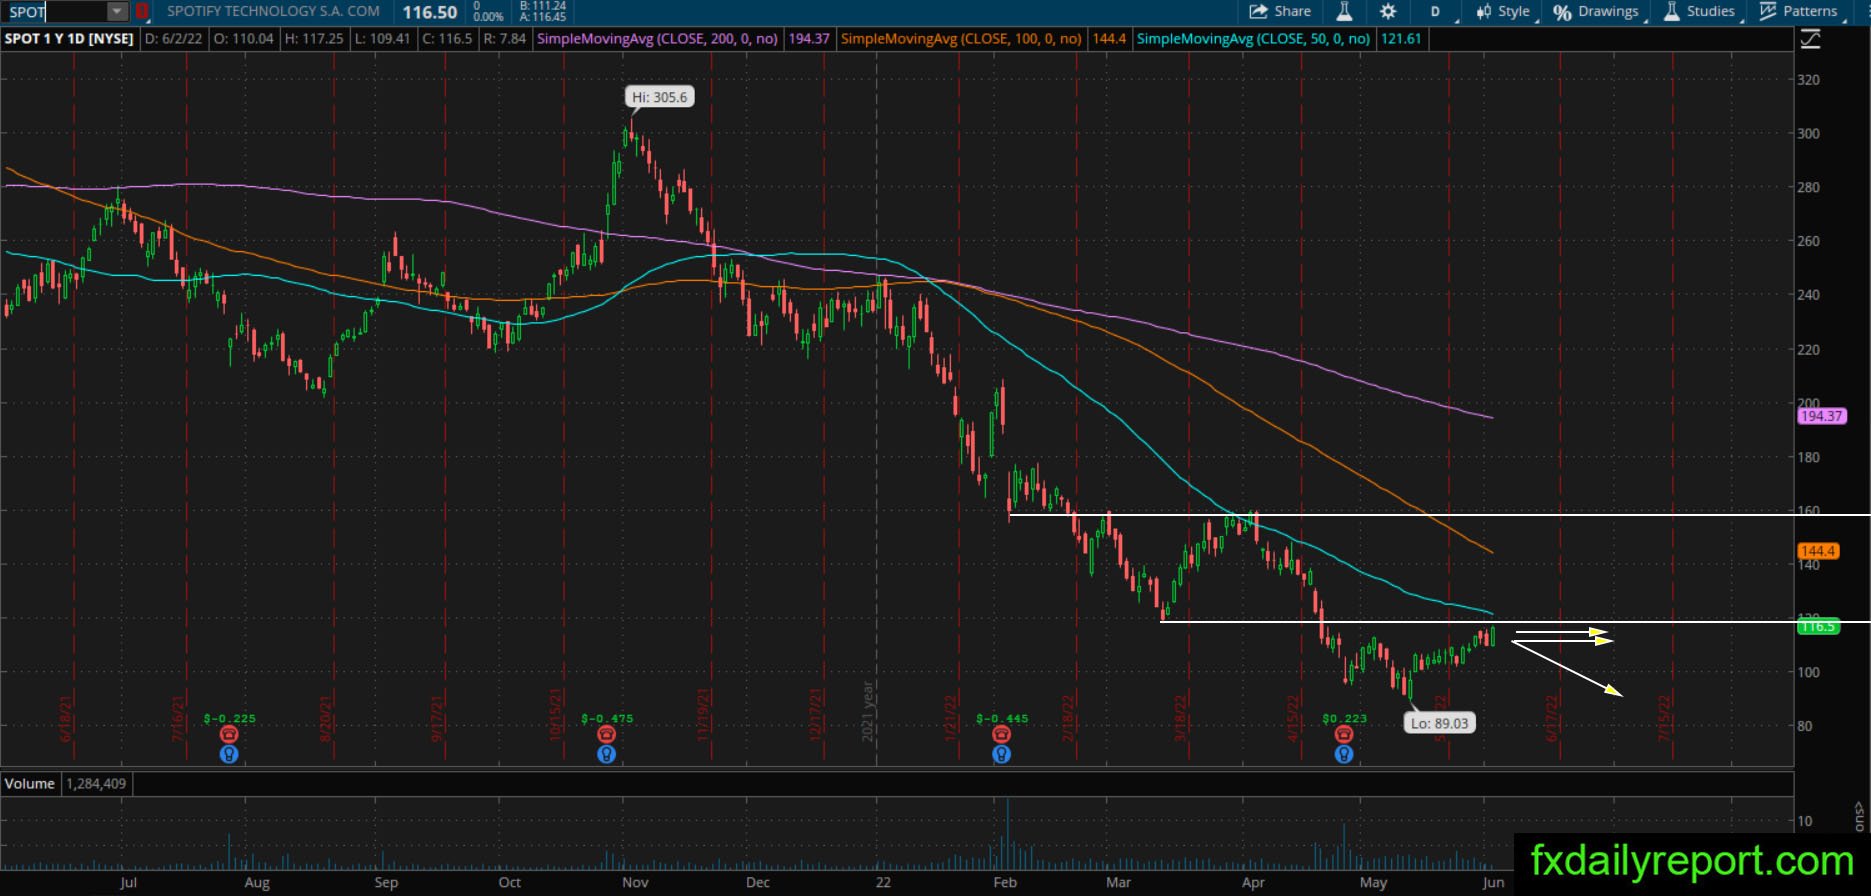Click the L: 109.41 low value
This screenshot has width=1871, height=896.
click(383, 39)
